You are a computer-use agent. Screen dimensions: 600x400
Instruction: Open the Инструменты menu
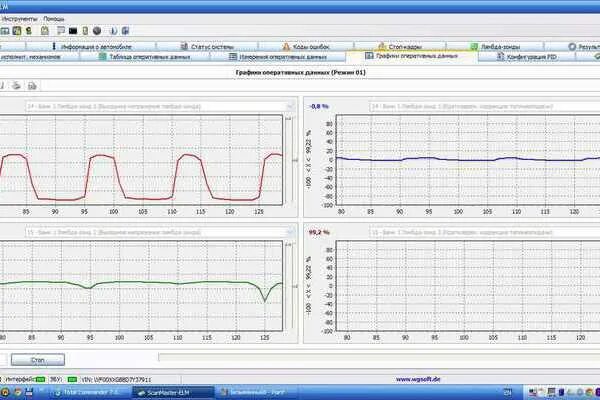tap(18, 19)
